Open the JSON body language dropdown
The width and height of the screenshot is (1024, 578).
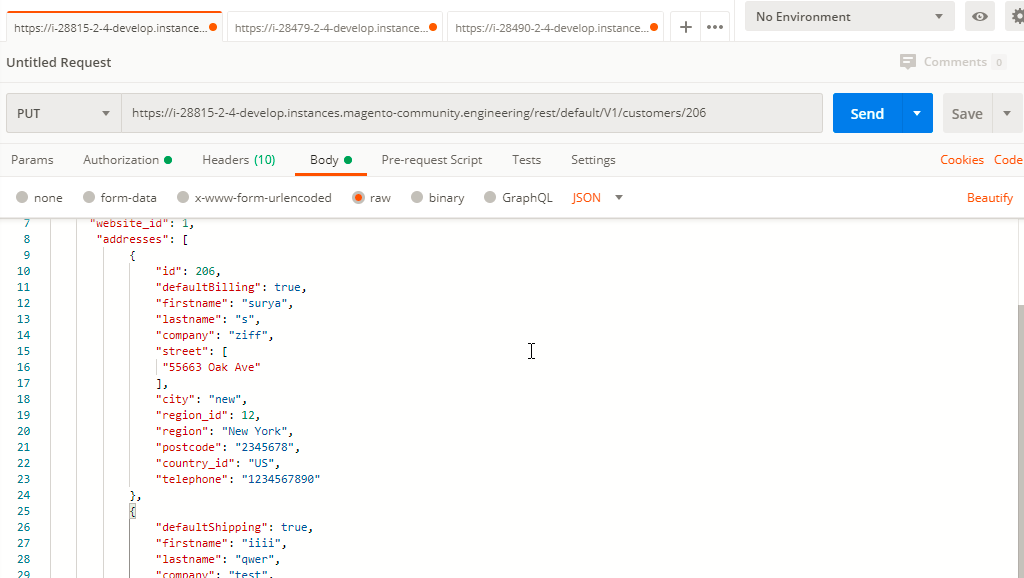[596, 197]
